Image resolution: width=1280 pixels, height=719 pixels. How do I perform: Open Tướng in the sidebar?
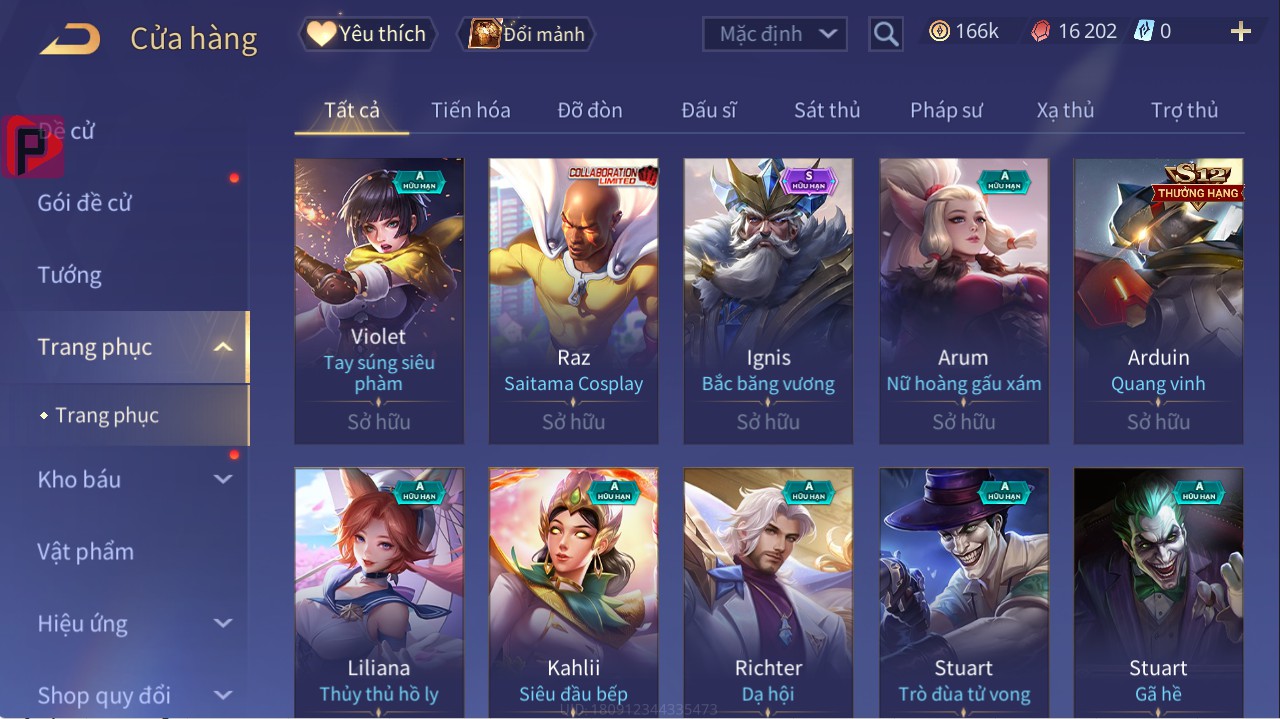tap(69, 275)
